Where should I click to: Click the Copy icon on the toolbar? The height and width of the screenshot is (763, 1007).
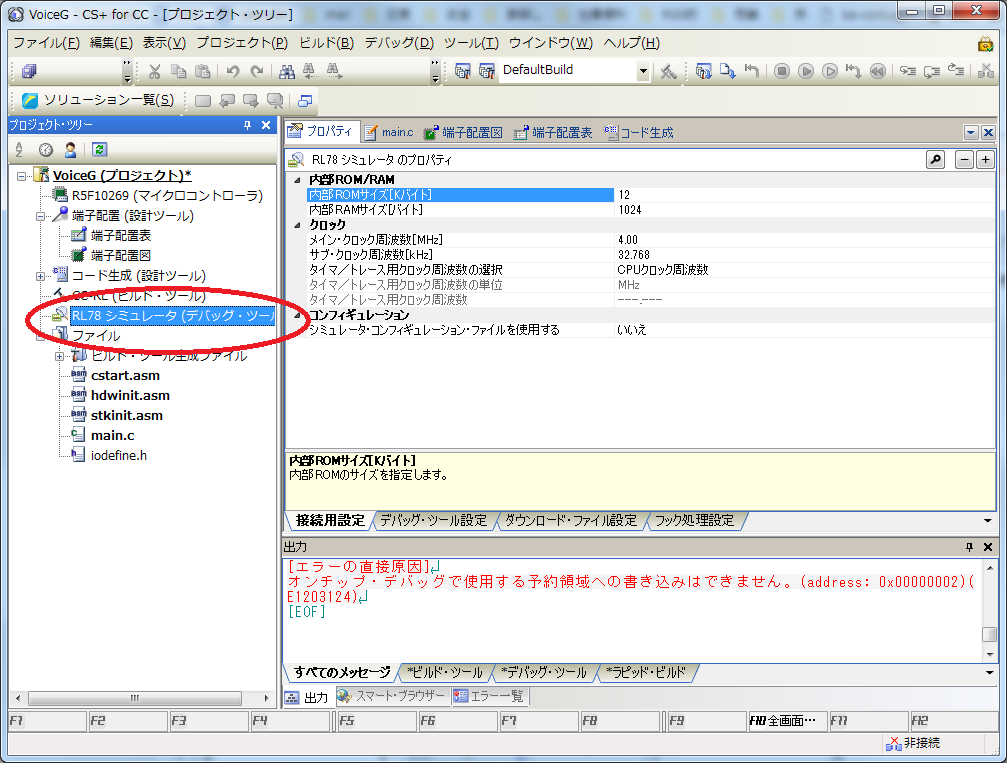coord(180,70)
